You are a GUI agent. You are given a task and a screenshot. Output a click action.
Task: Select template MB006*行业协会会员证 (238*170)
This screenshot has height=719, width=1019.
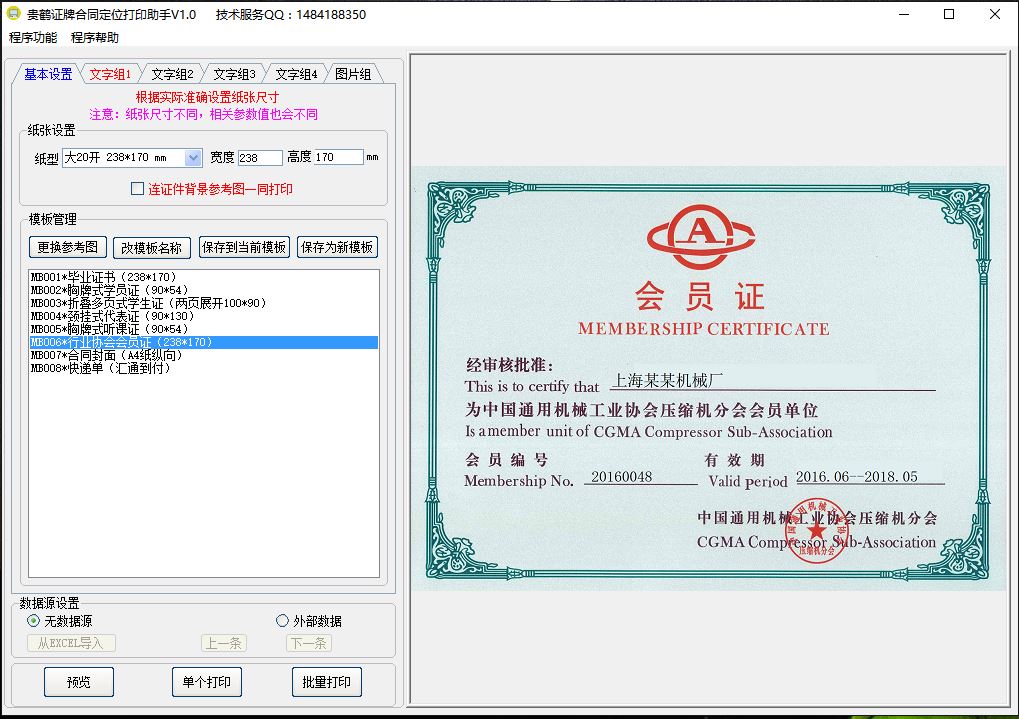click(204, 342)
